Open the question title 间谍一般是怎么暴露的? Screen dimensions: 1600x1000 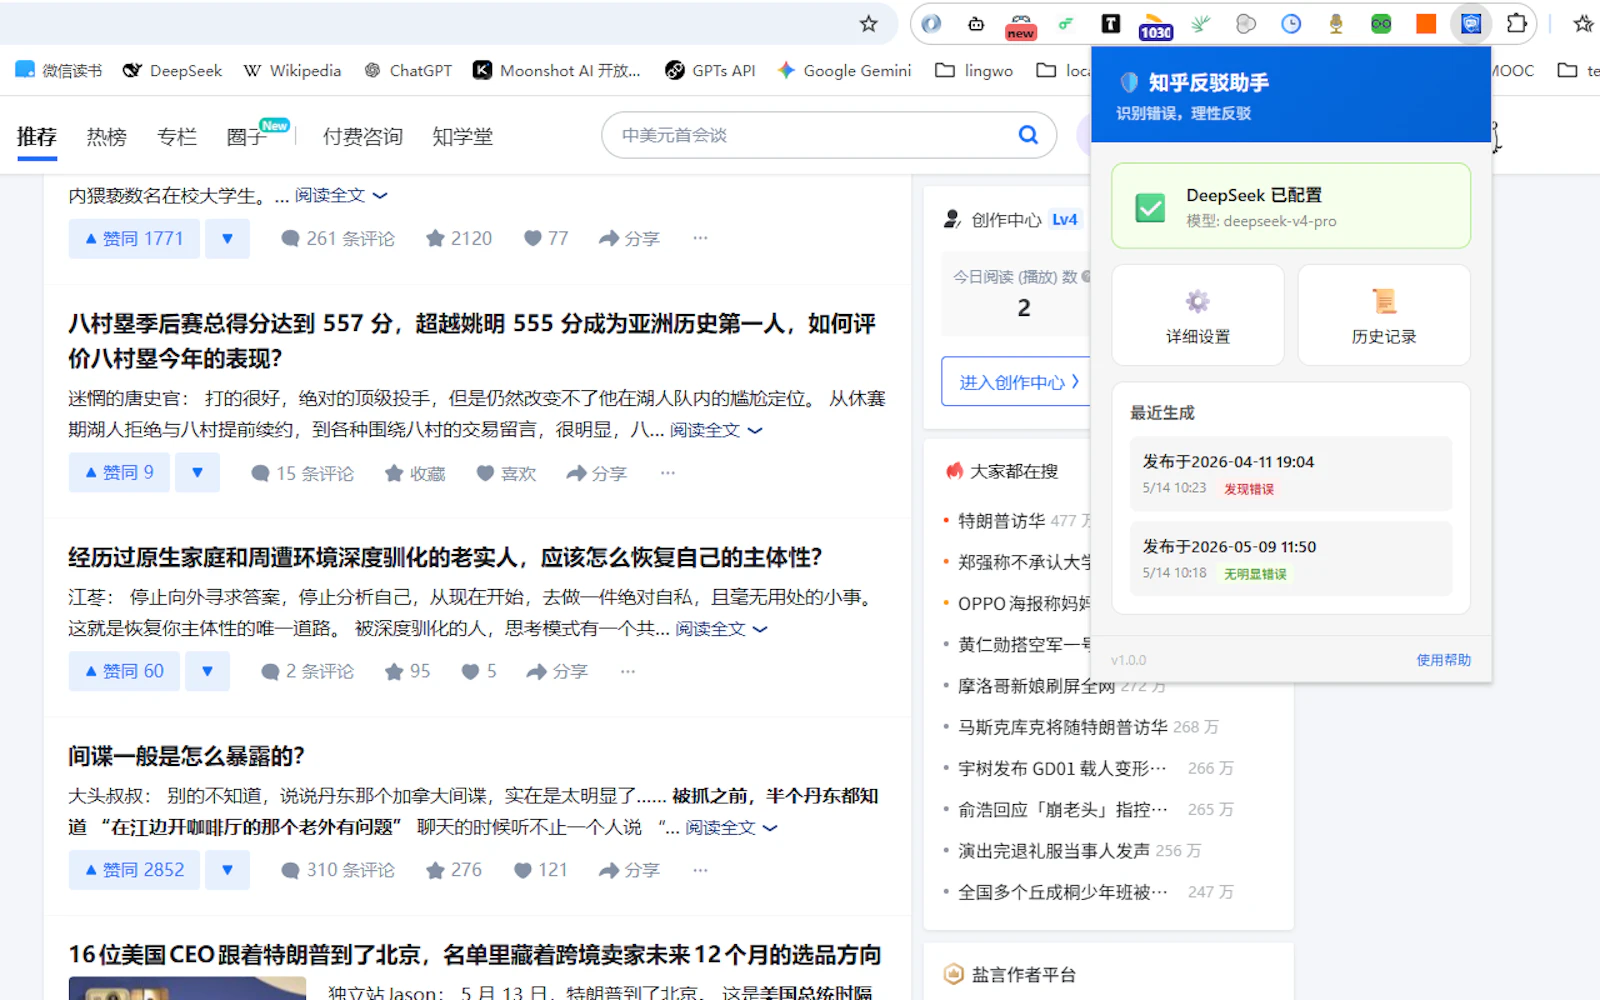[x=186, y=756]
